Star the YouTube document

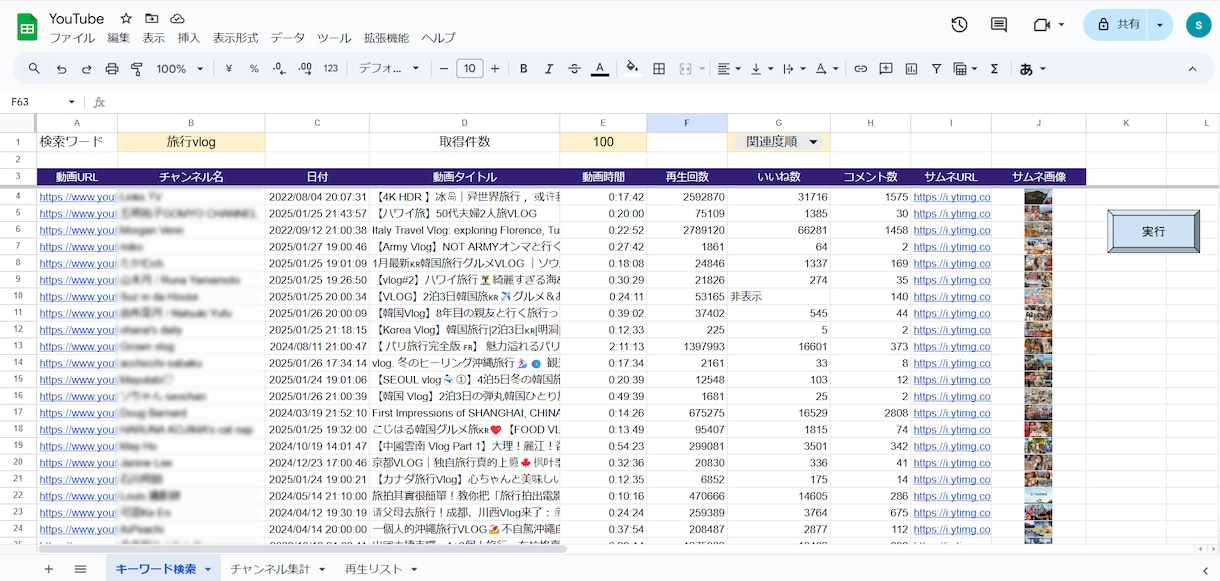pos(126,19)
